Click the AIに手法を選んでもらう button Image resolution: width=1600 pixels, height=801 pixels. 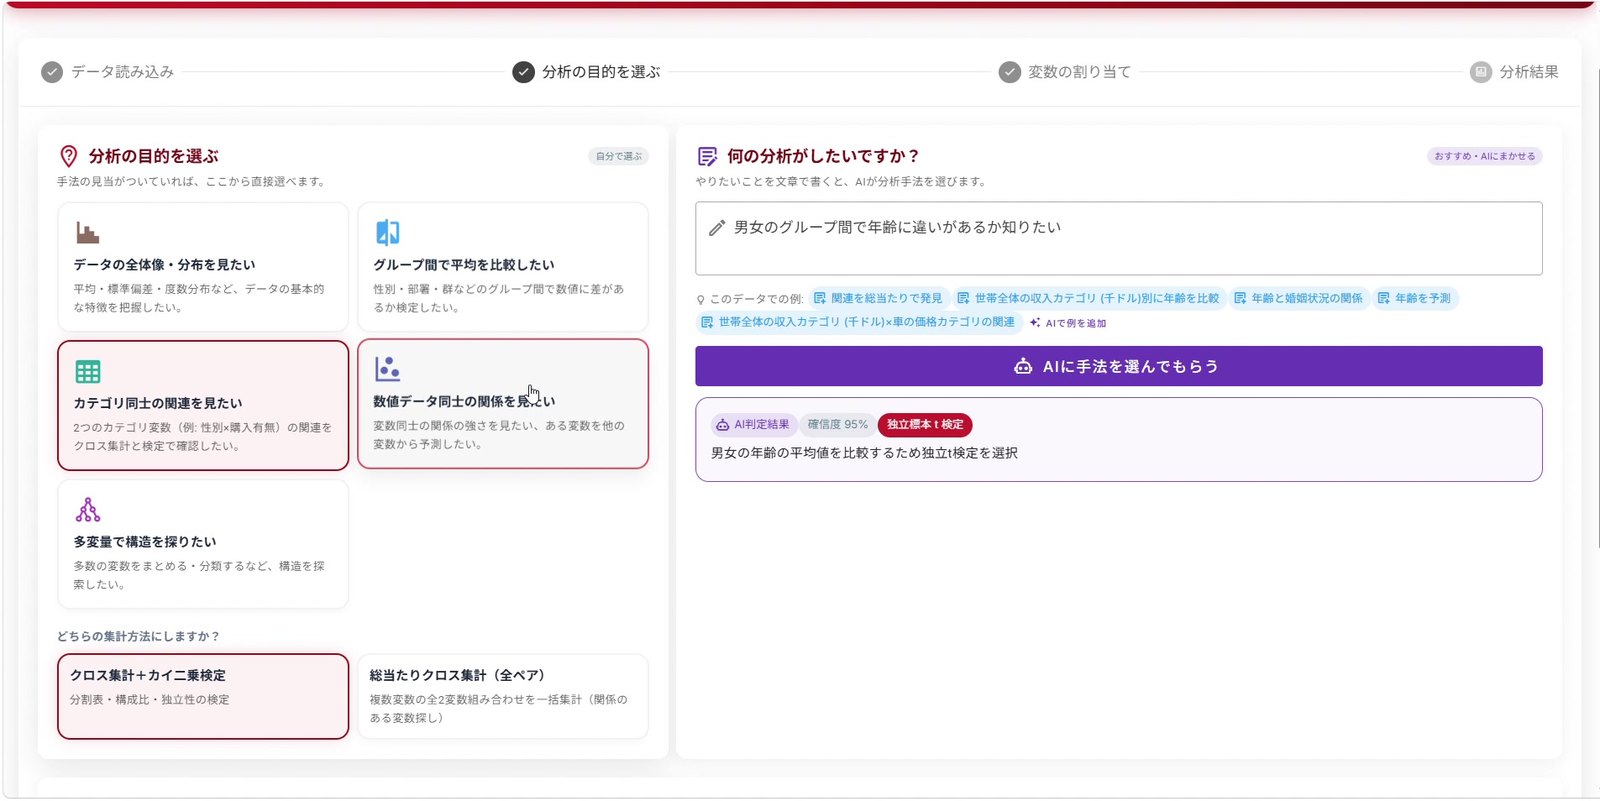[1119, 366]
